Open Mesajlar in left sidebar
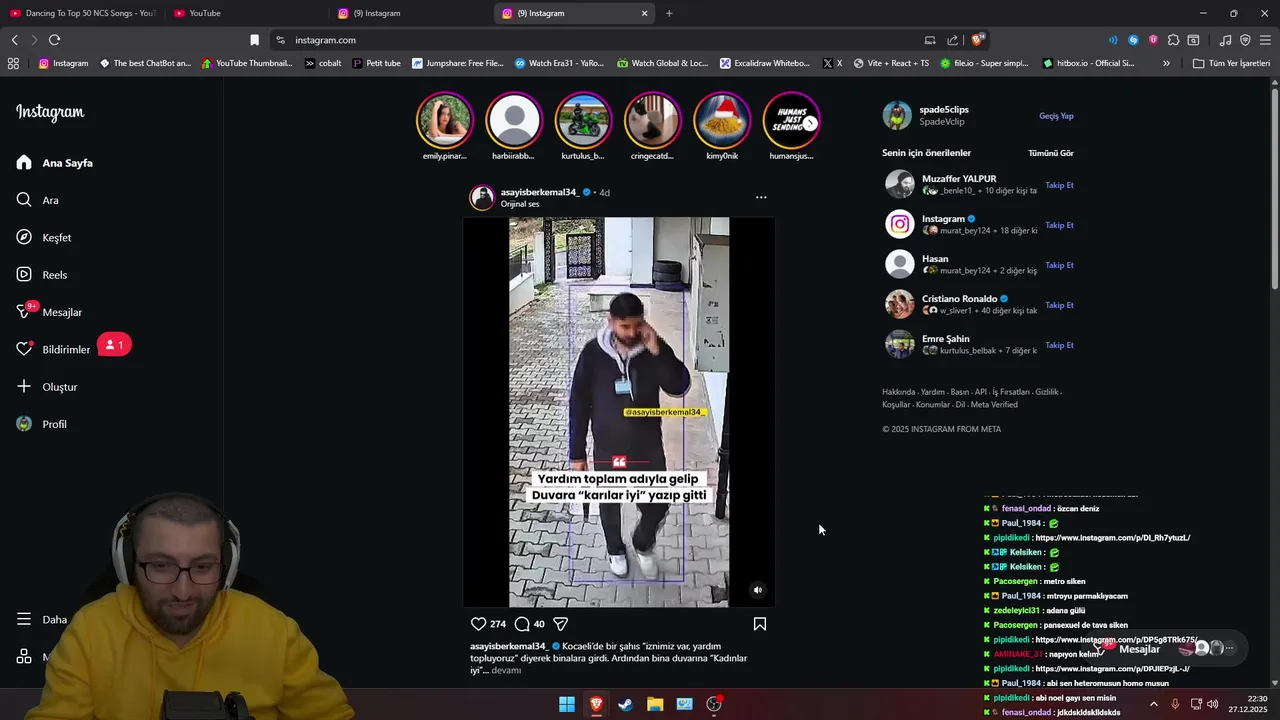The height and width of the screenshot is (720, 1280). [x=49, y=312]
